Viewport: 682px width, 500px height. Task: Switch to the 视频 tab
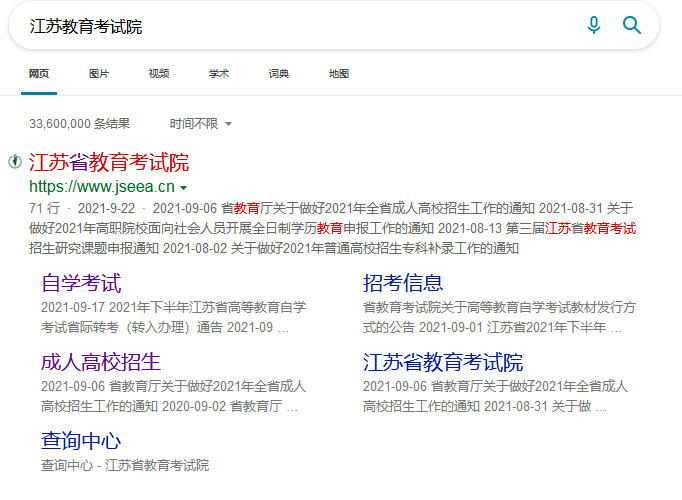click(159, 73)
